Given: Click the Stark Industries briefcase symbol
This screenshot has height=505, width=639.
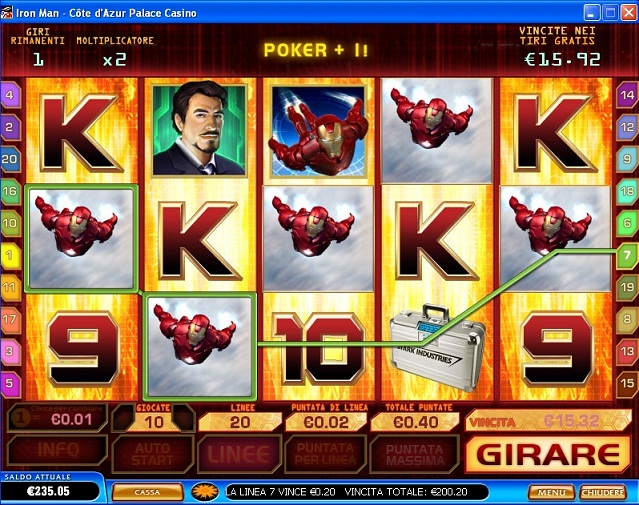Looking at the screenshot, I should 438,346.
